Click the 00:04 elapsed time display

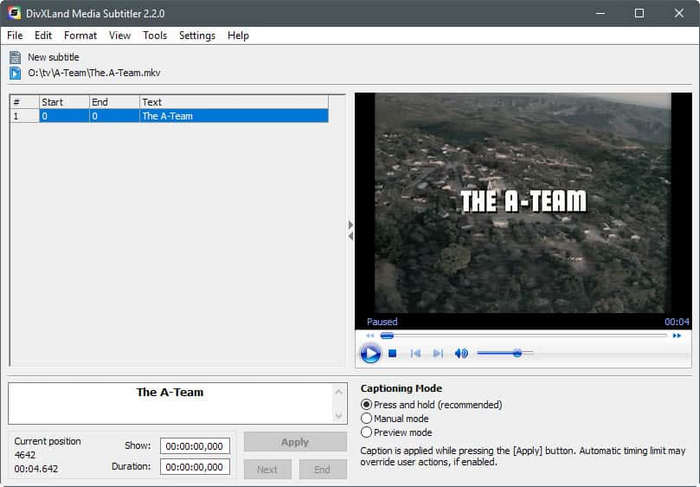677,321
